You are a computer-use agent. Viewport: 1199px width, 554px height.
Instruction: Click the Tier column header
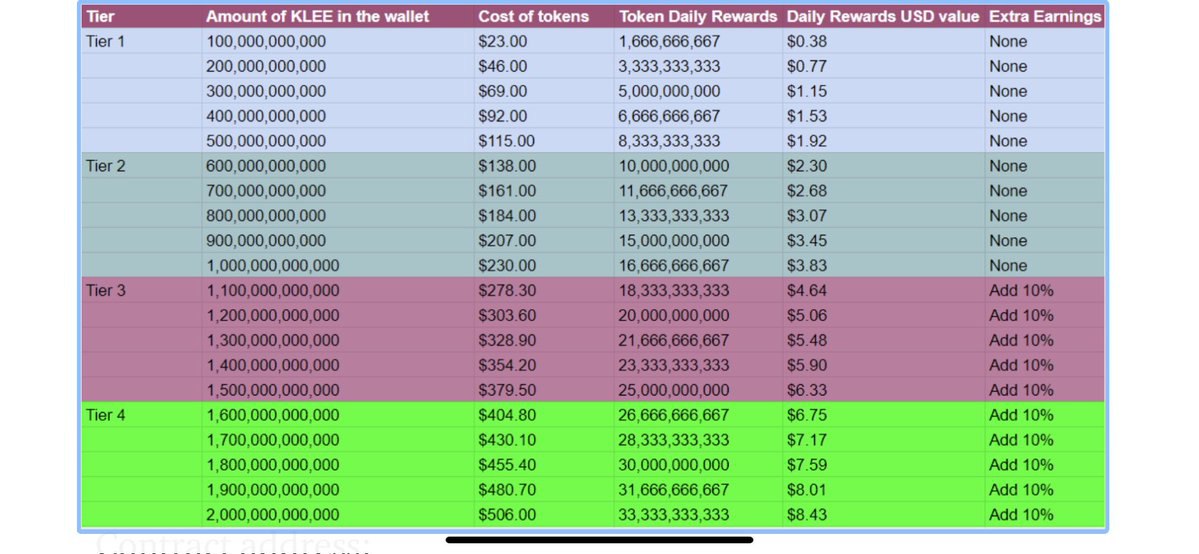(x=100, y=17)
